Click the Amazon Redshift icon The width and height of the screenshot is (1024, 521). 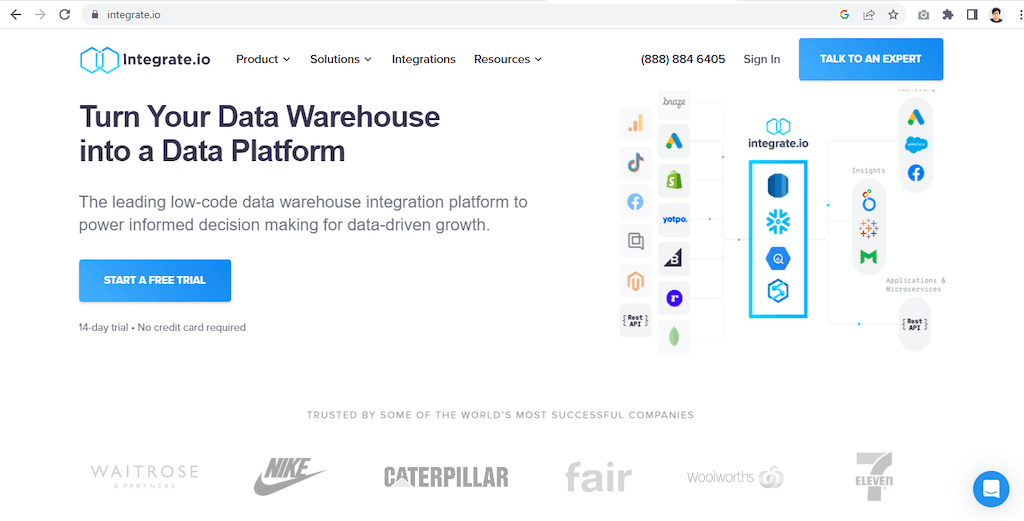[778, 185]
